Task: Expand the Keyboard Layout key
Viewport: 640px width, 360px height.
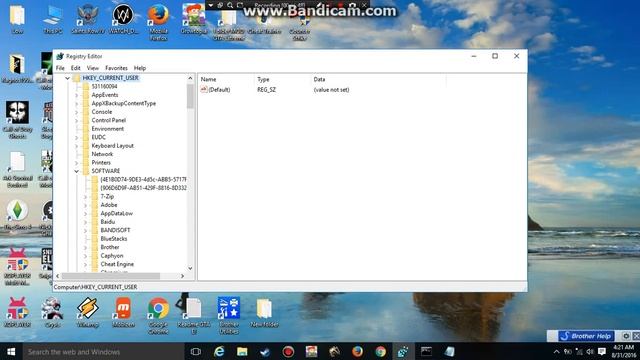Action: (x=76, y=146)
